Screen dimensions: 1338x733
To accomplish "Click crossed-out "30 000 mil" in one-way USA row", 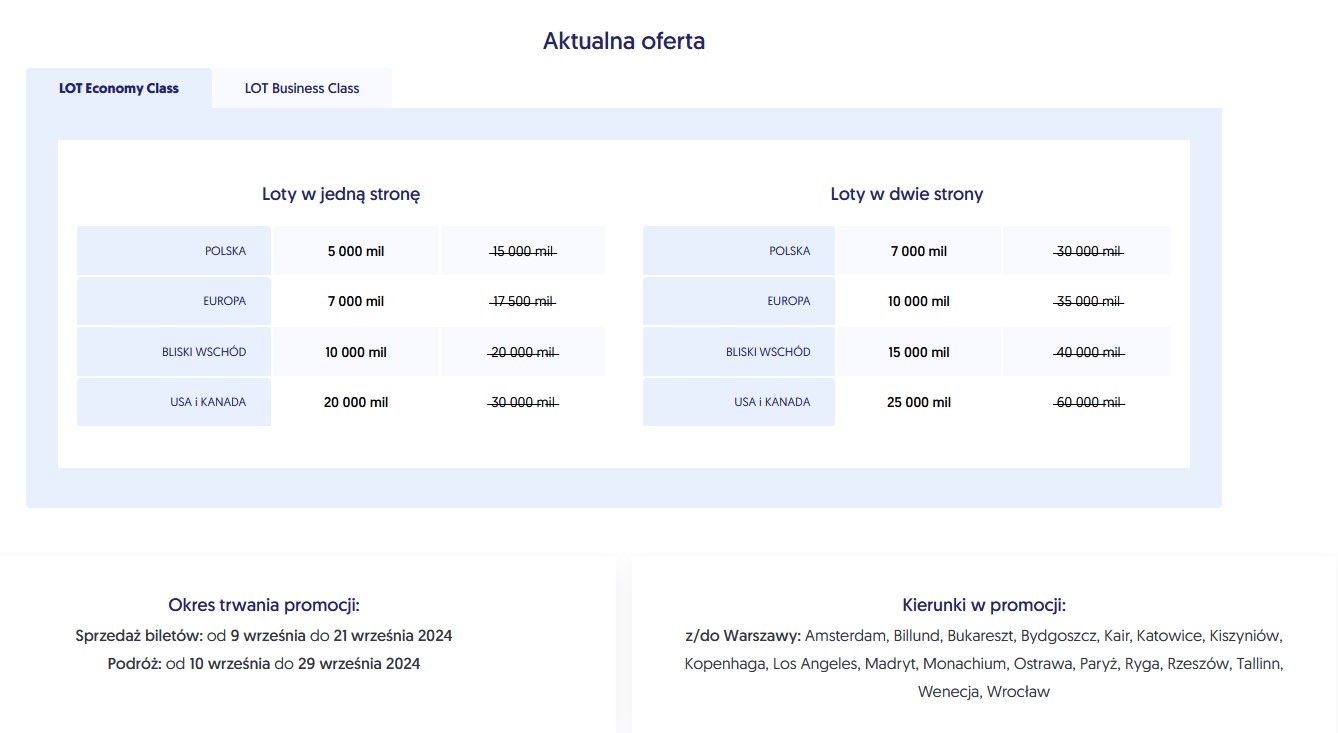I will 523,402.
